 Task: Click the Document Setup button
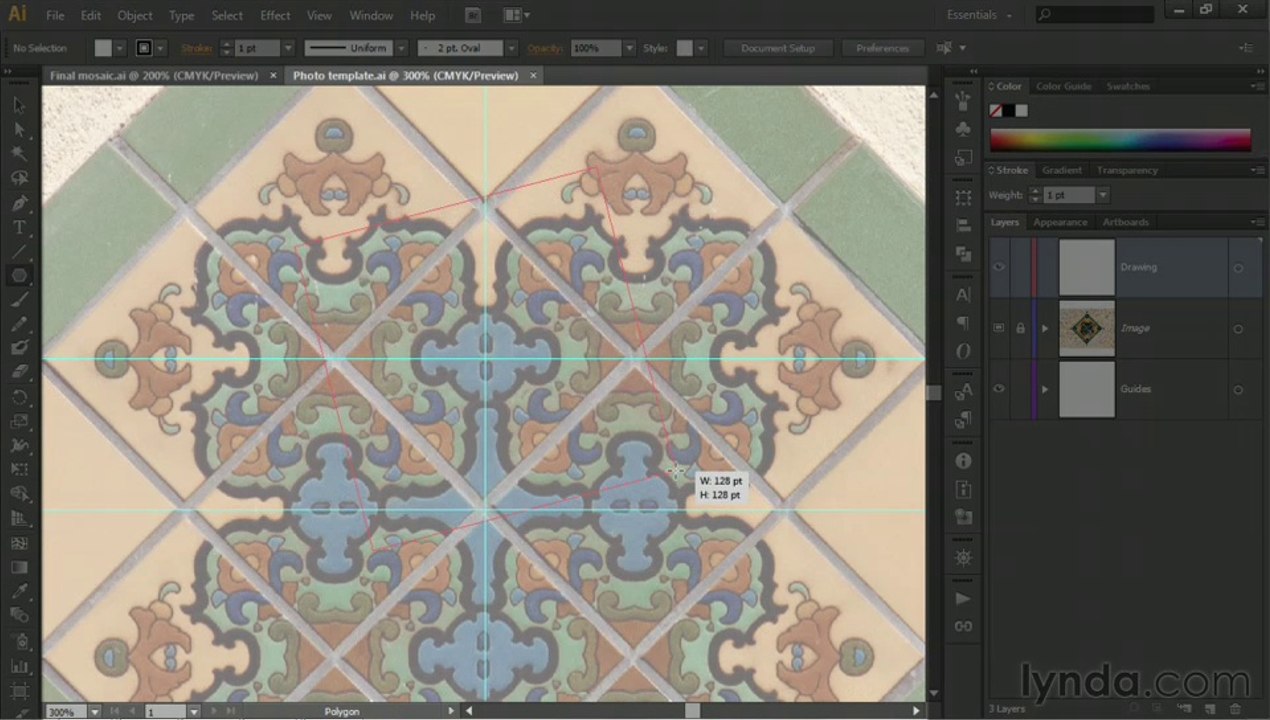click(x=777, y=48)
